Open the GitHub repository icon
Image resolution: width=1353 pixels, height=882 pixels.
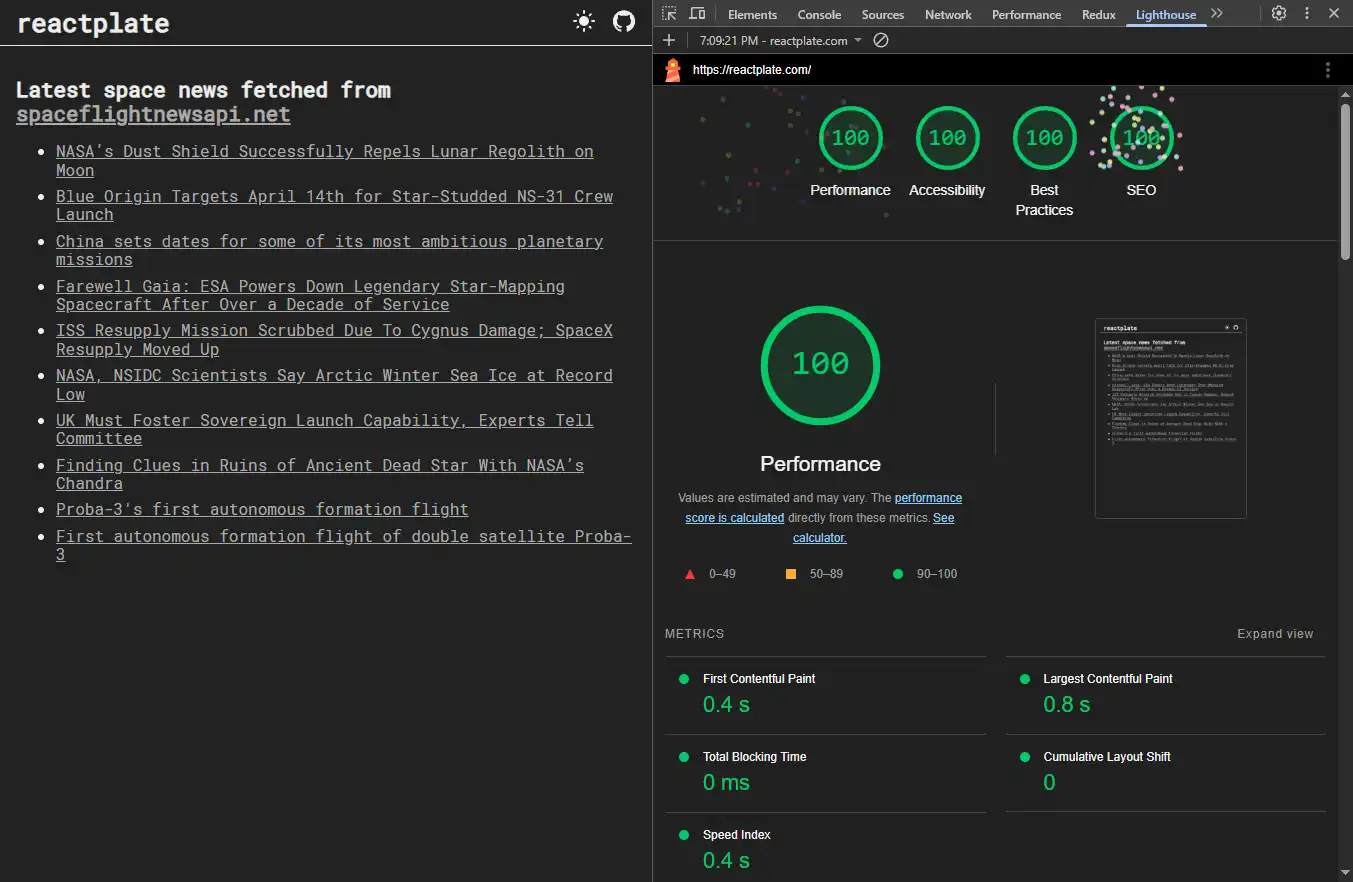[624, 21]
